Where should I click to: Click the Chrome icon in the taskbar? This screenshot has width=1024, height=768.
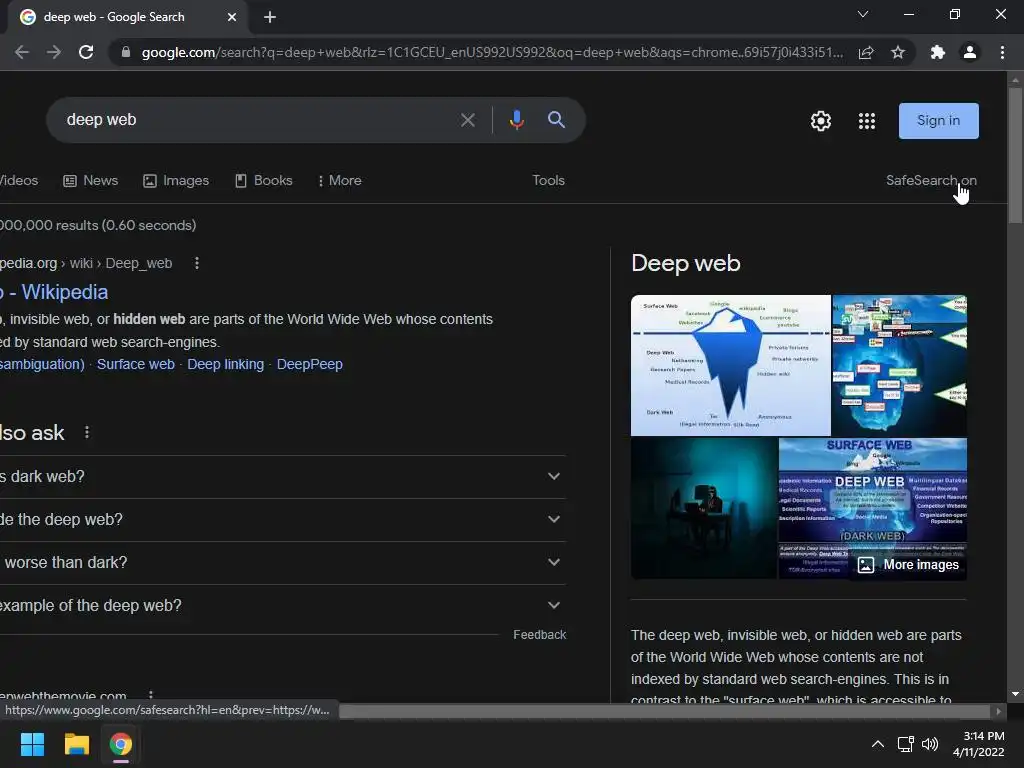121,744
